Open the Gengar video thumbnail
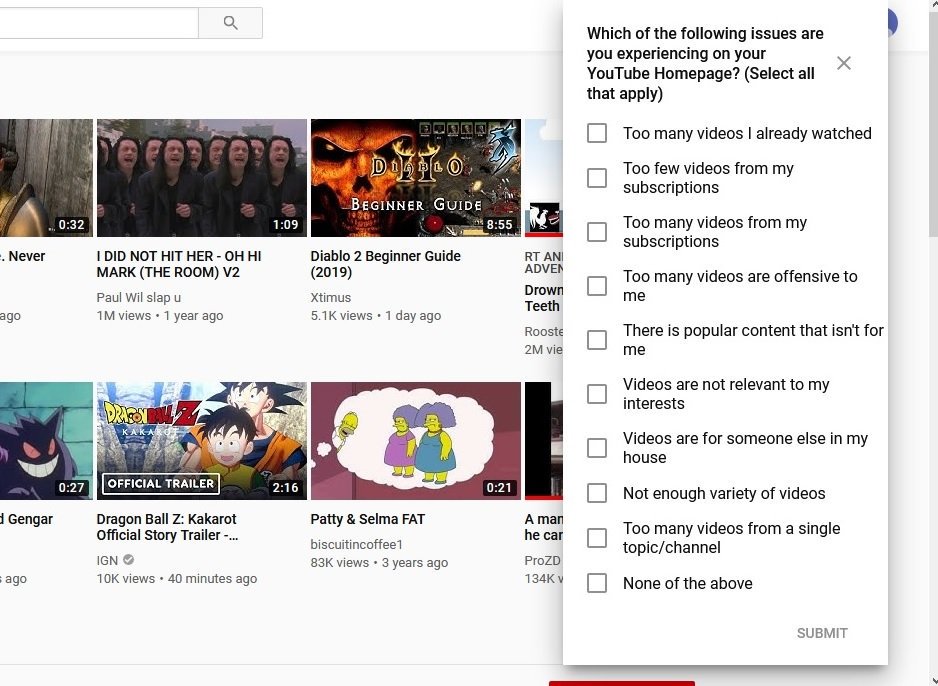The height and width of the screenshot is (686, 938). (46, 441)
